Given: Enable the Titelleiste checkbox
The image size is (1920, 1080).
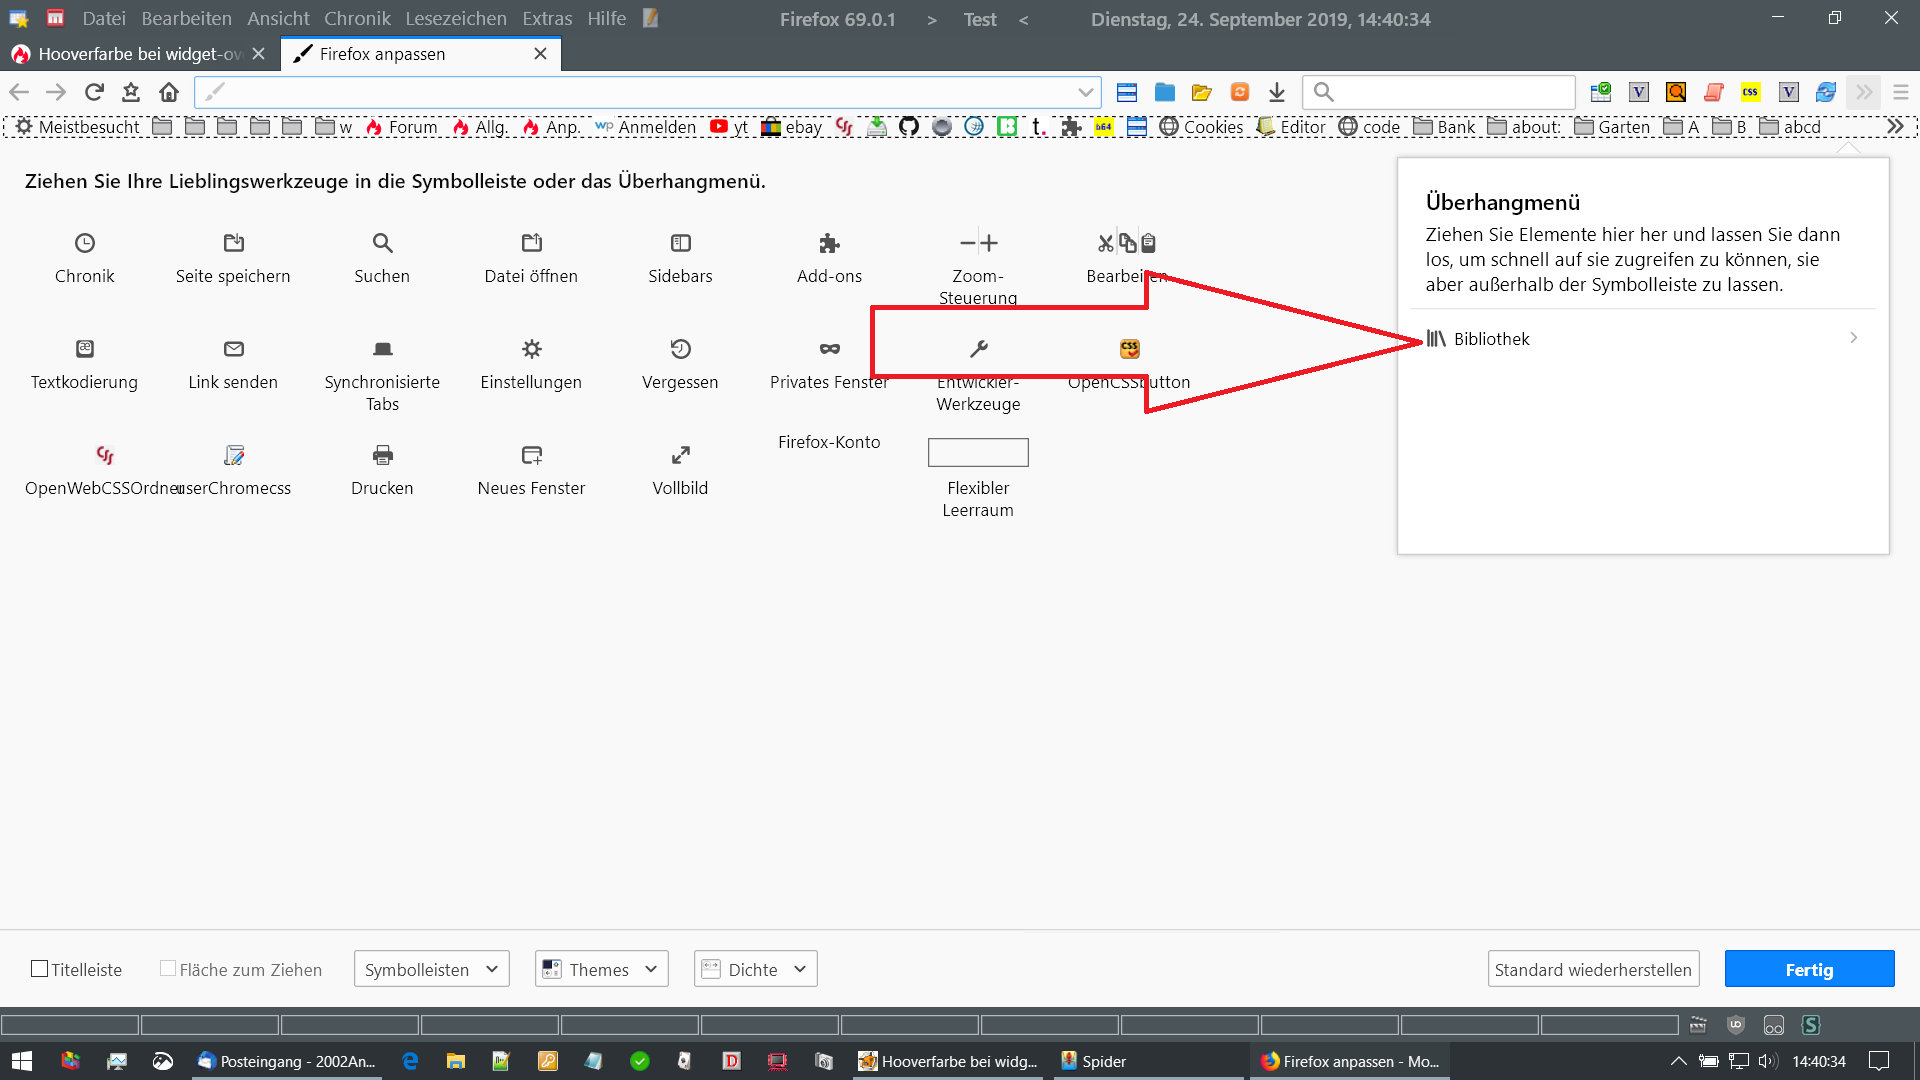Looking at the screenshot, I should click(x=40, y=969).
